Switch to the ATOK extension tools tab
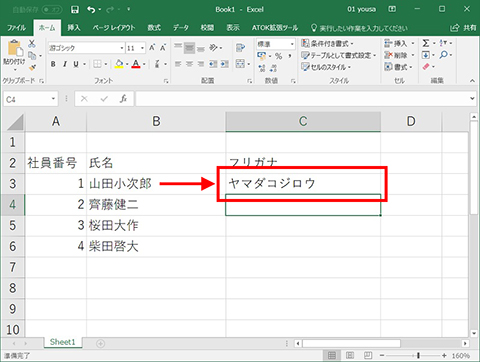The image size is (480, 362). (275, 28)
